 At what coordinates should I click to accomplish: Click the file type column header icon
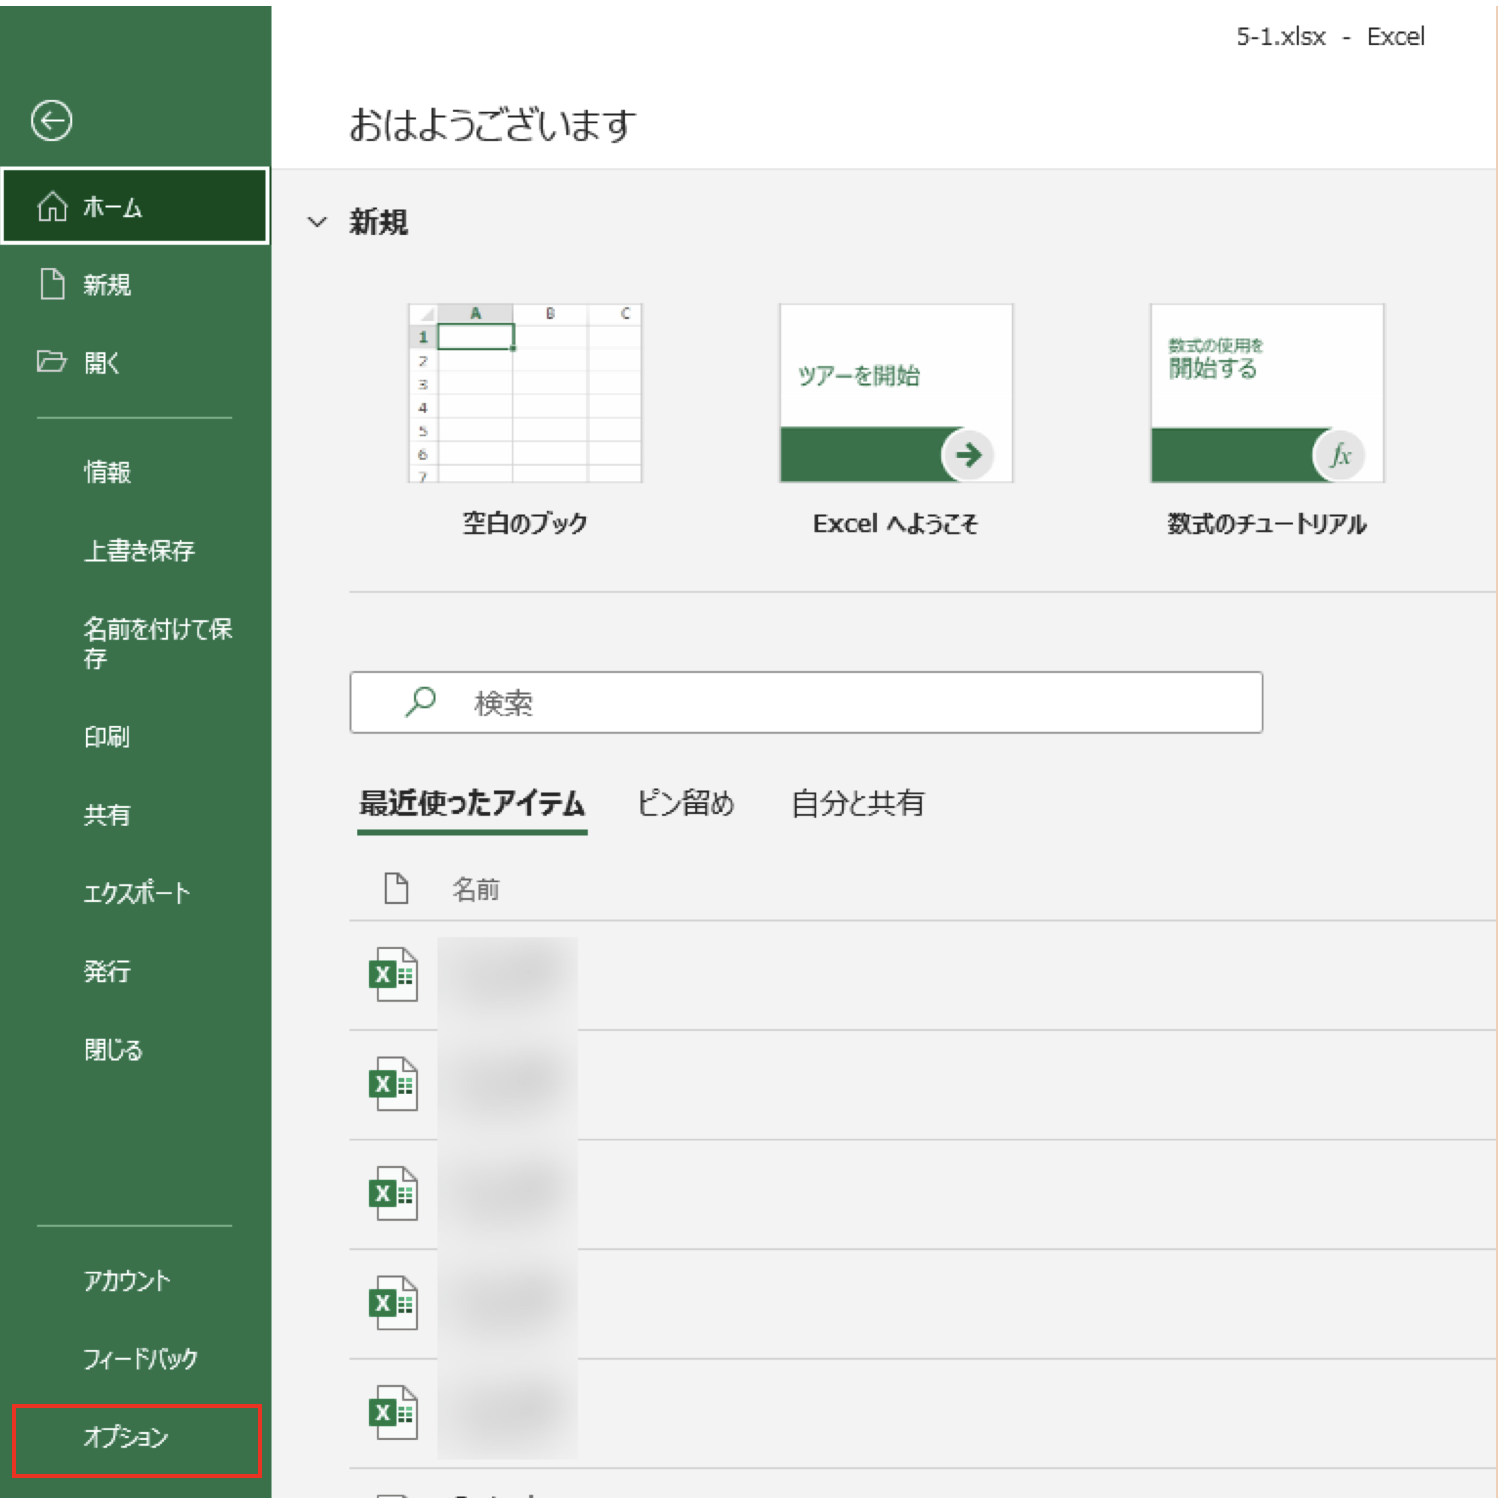(x=396, y=888)
